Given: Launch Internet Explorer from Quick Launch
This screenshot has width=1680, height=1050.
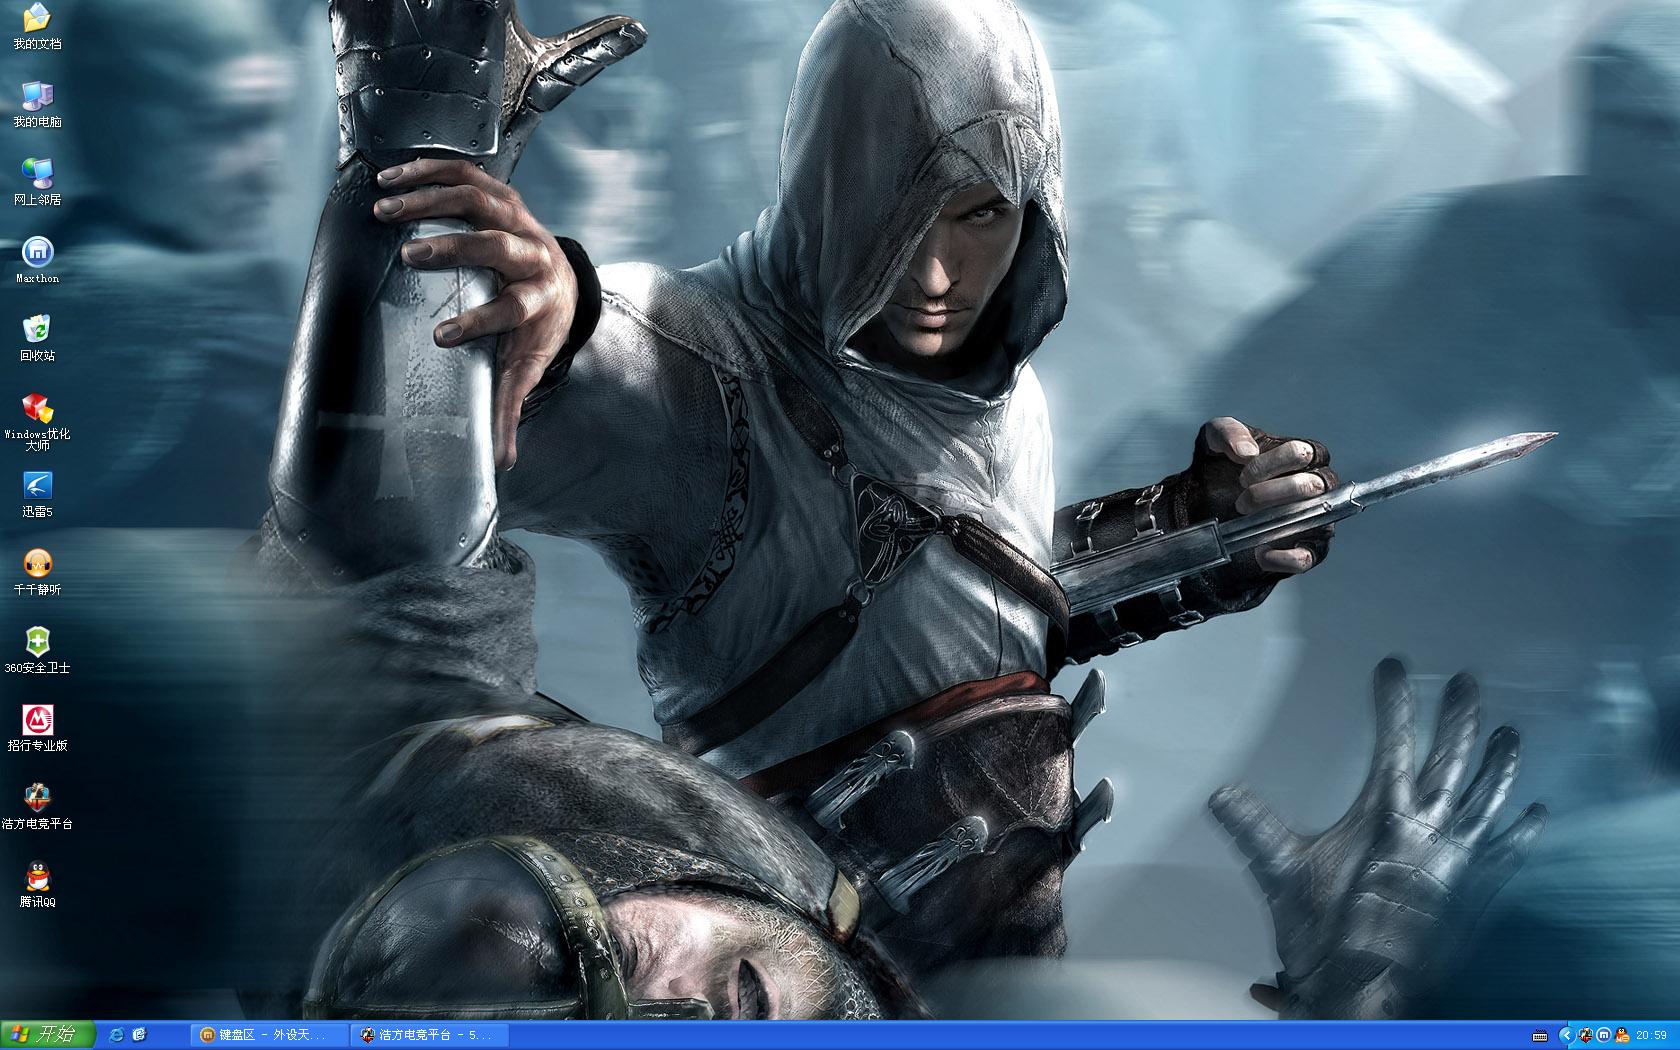Looking at the screenshot, I should click(x=116, y=1035).
